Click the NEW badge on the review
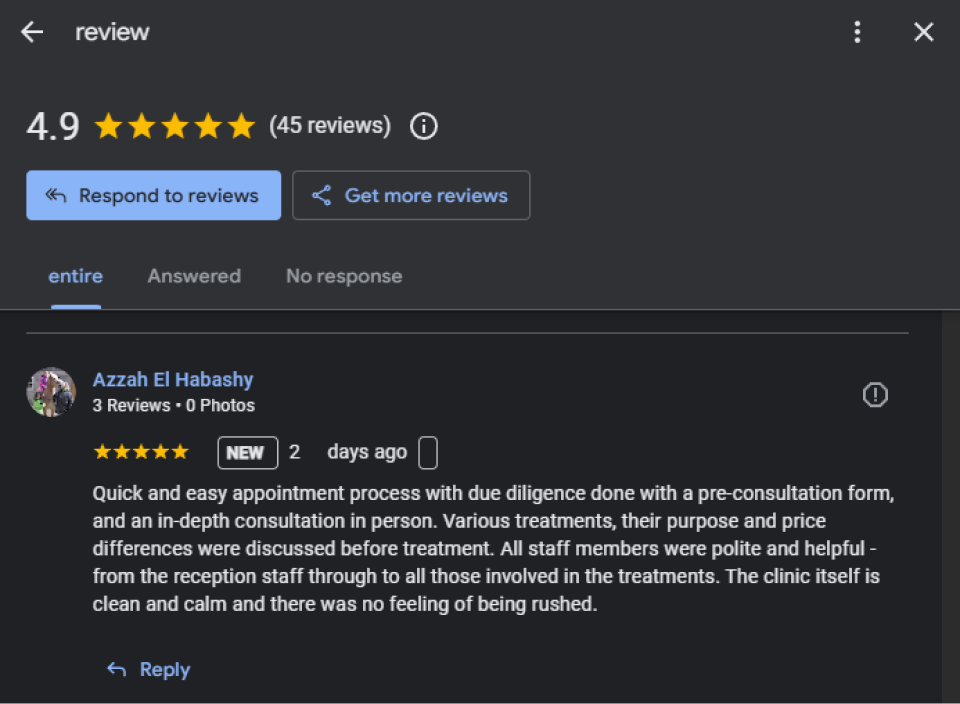 [x=247, y=453]
